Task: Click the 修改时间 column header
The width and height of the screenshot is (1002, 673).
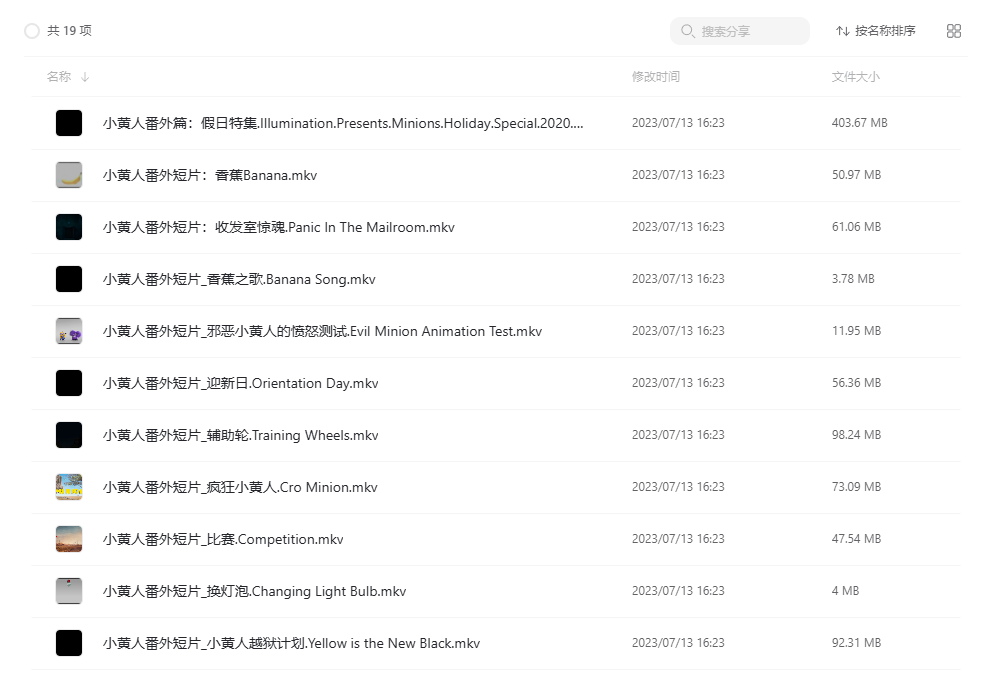Action: click(655, 77)
